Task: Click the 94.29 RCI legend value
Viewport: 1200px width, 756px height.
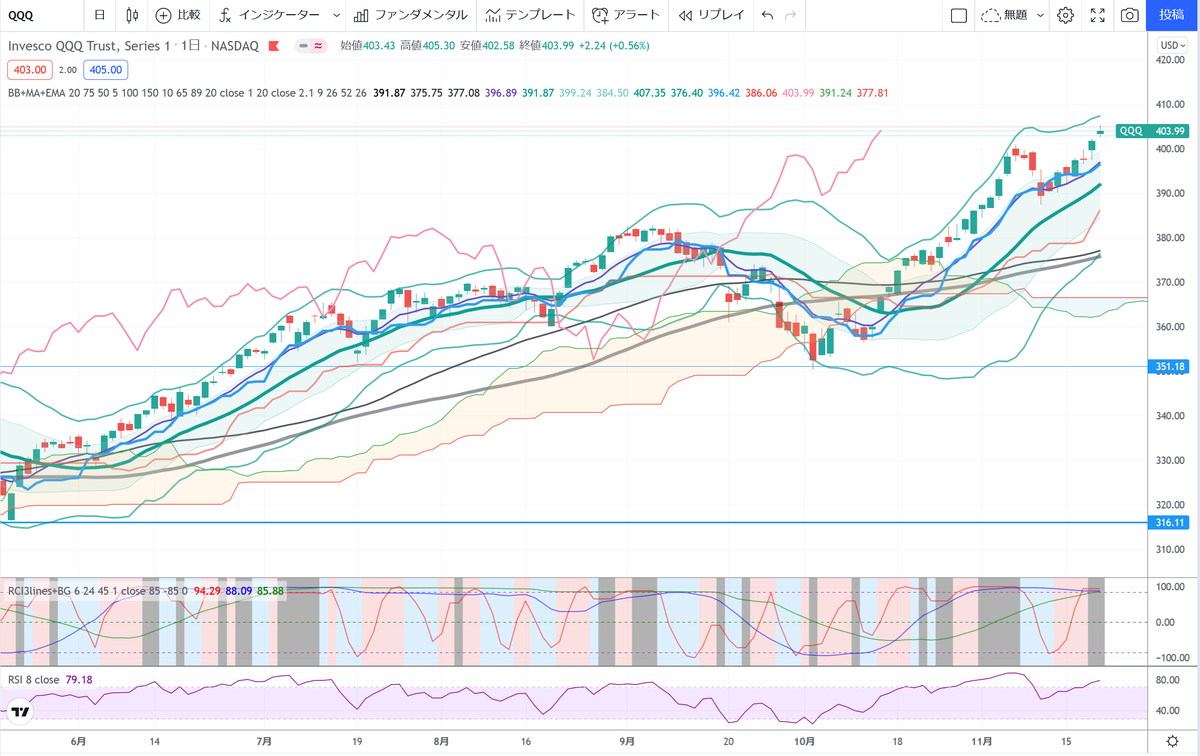Action: 207,590
